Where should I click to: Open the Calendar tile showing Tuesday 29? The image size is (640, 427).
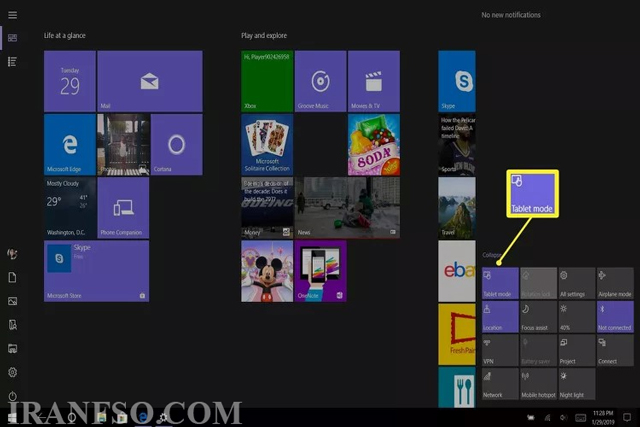pos(70,81)
